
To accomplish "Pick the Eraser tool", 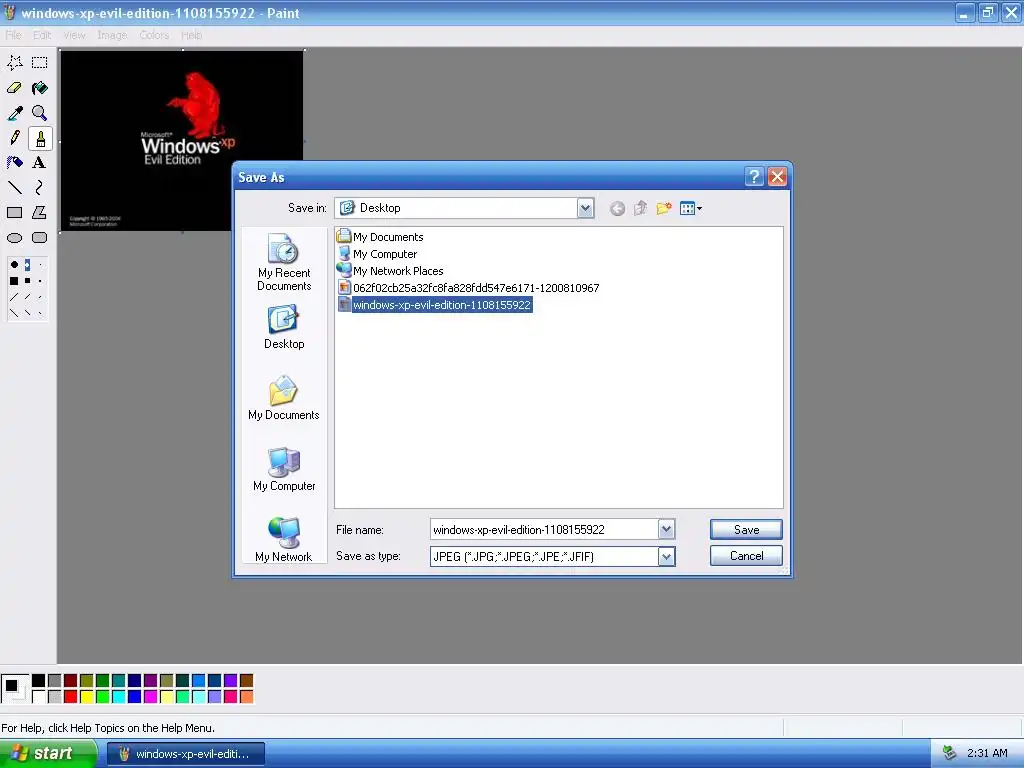I will 14,88.
